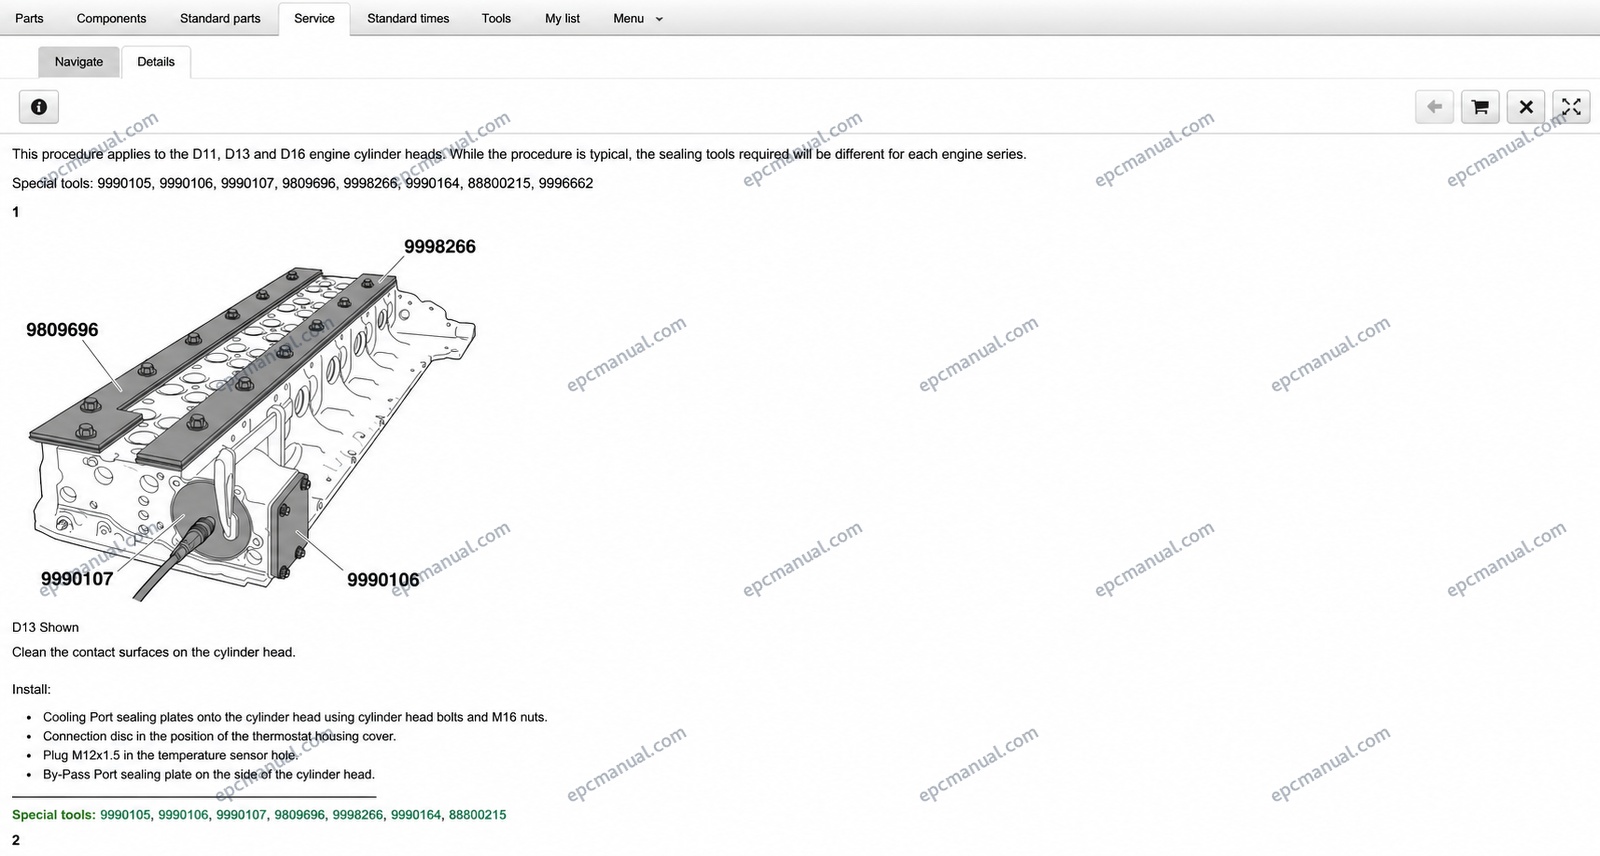Screen dimensions: 1600x856
Task: Click the X close icon in toolbar
Action: pos(1526,107)
